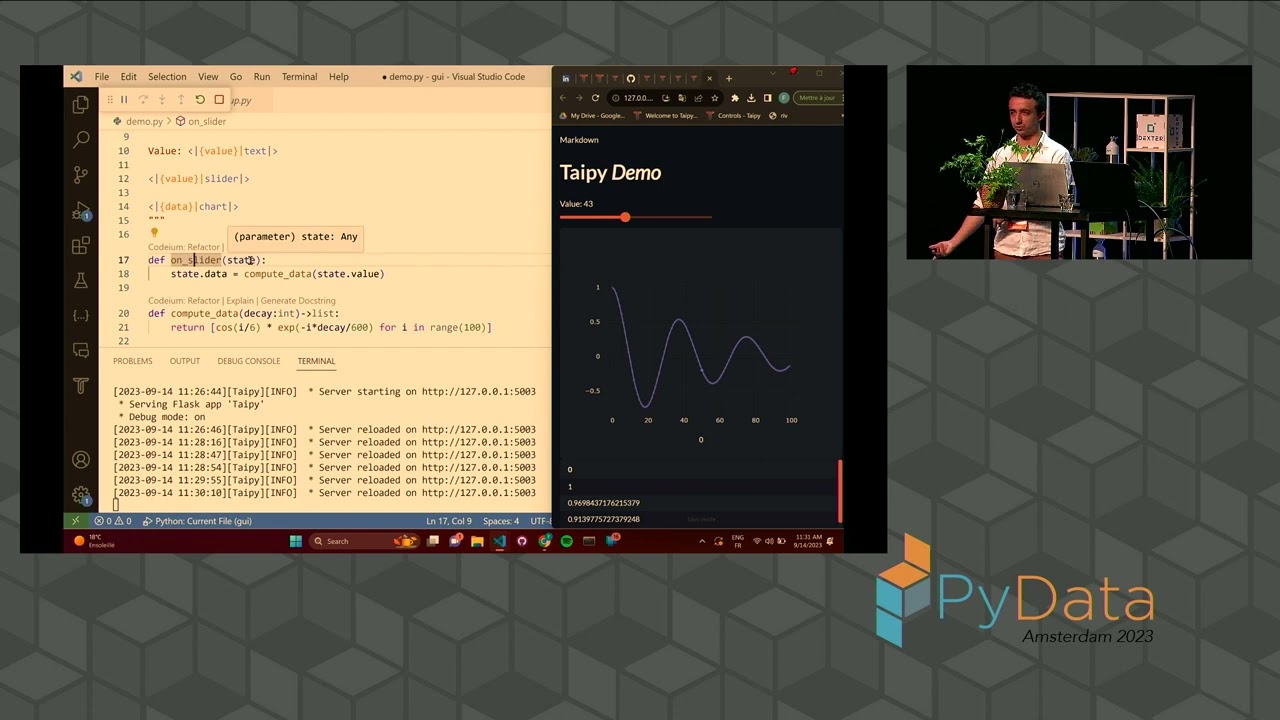Select the TERMINAL panel tab

[316, 361]
